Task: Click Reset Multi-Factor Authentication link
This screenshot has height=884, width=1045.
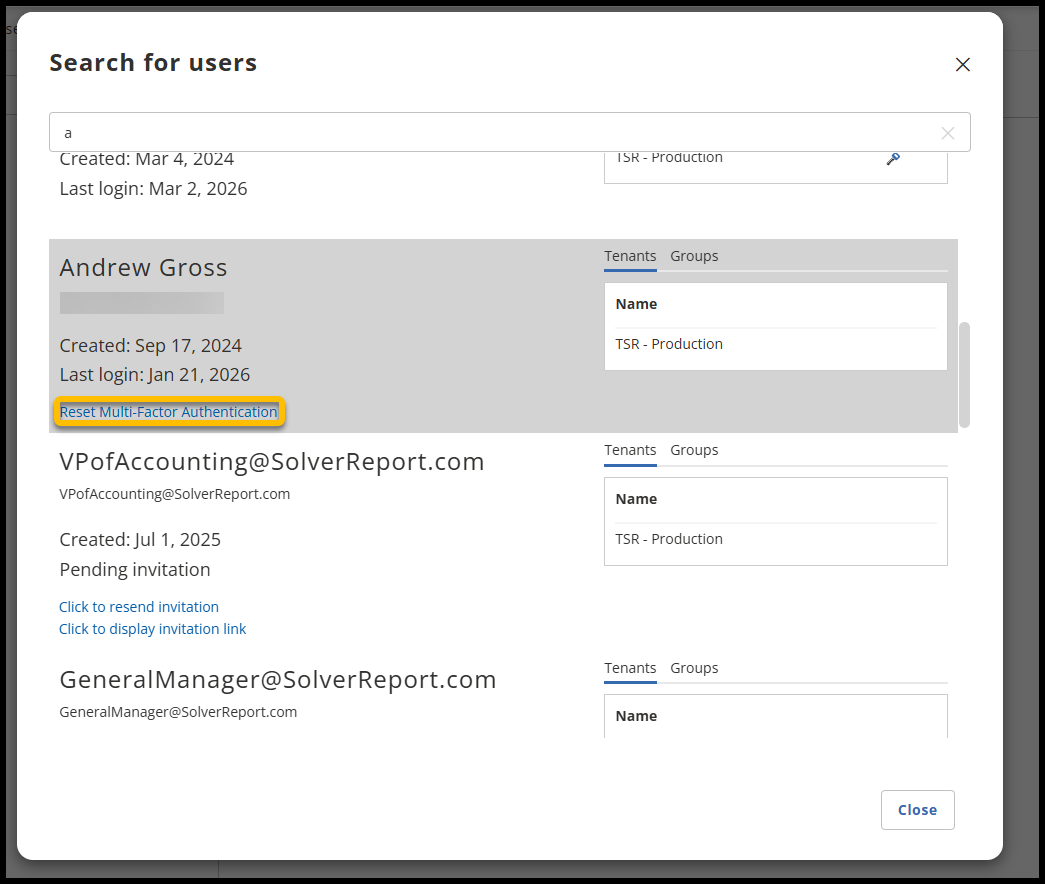Action: (169, 412)
